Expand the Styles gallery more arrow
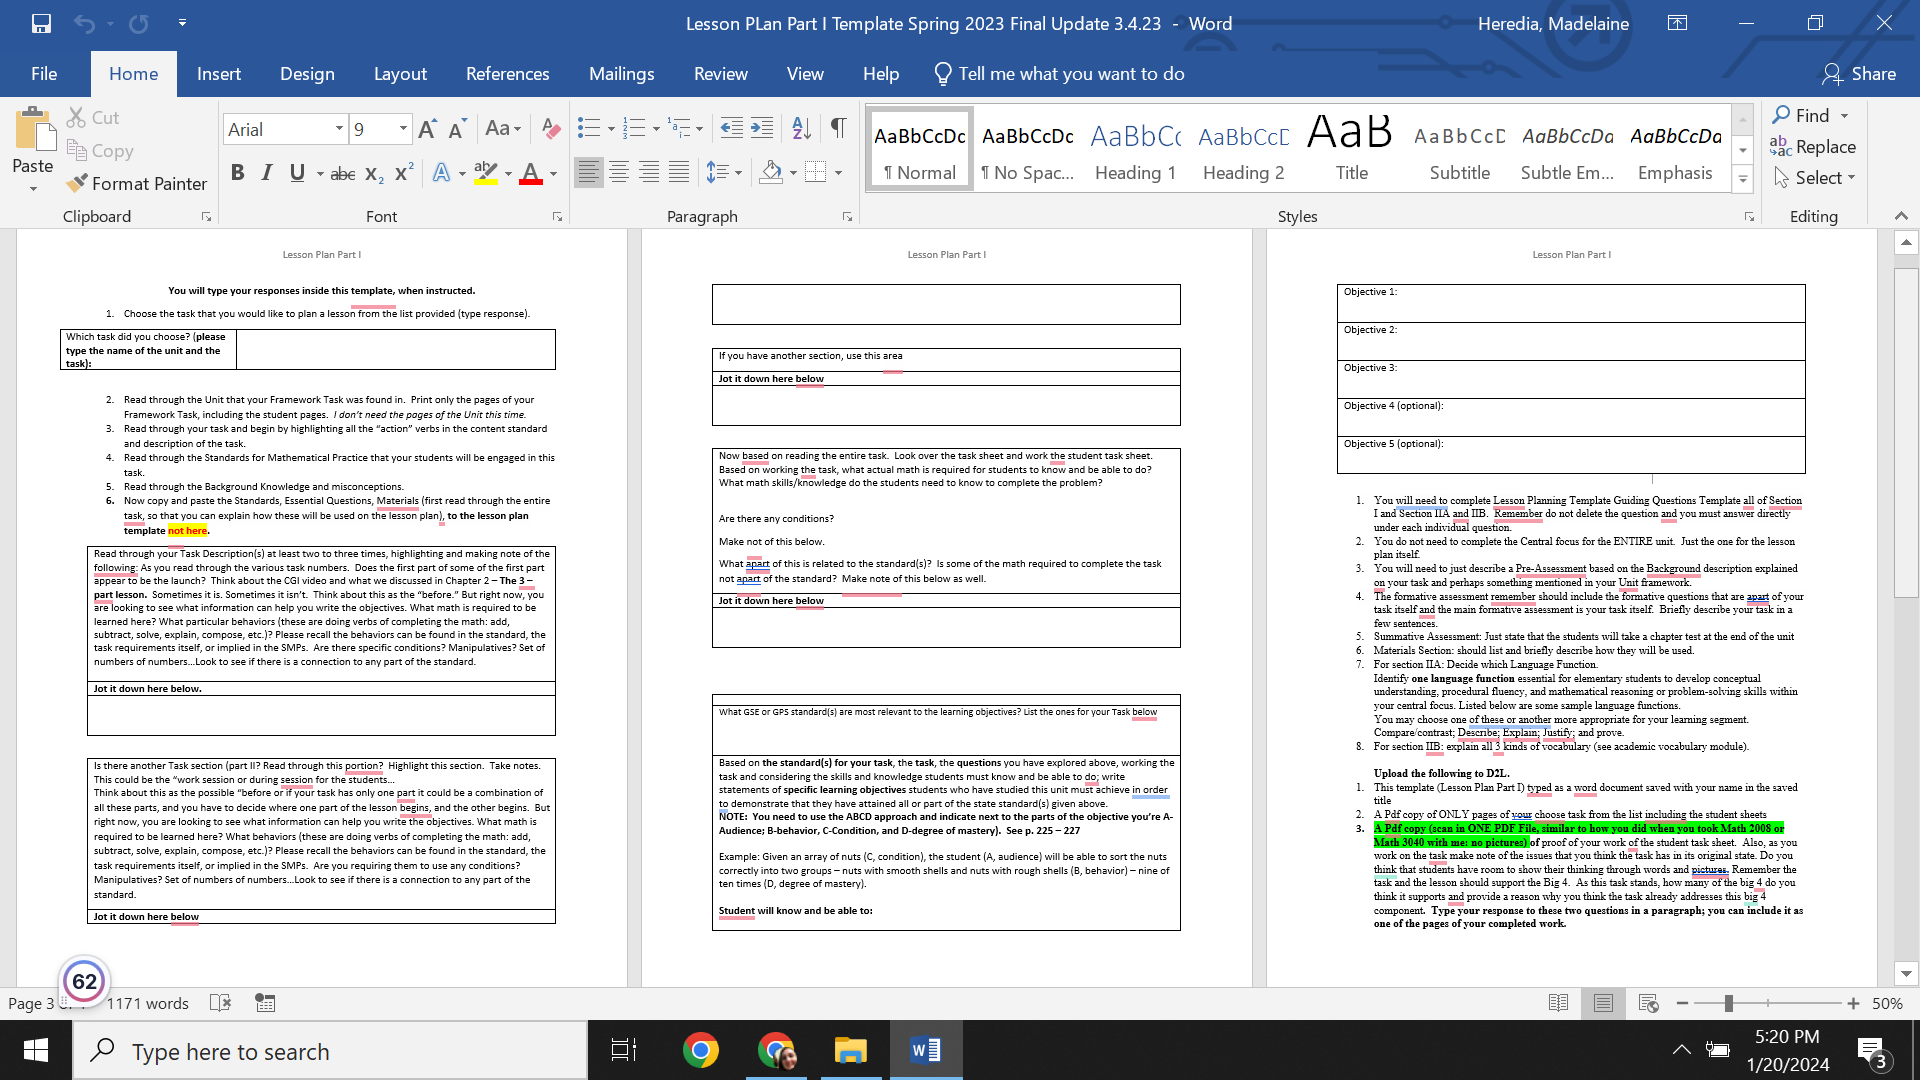The height and width of the screenshot is (1080, 1920). [x=1743, y=180]
